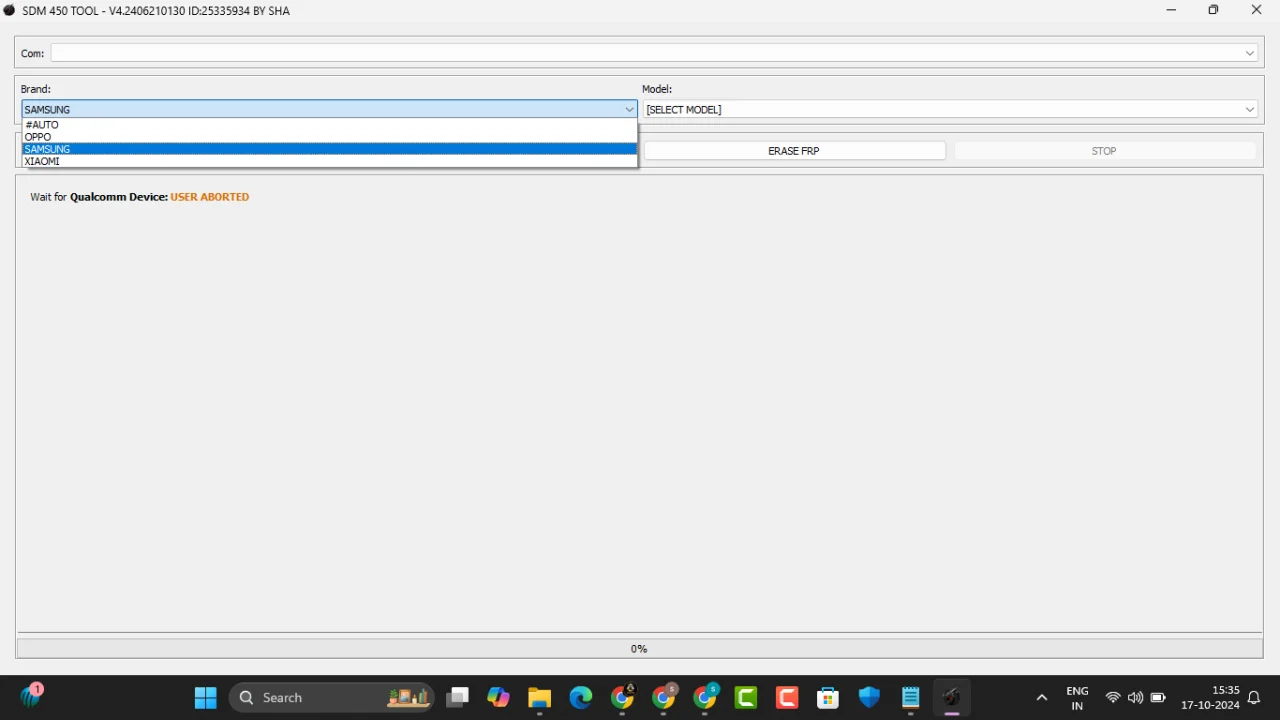Viewport: 1280px width, 720px height.
Task: Click the battery status icon
Action: tap(1158, 698)
